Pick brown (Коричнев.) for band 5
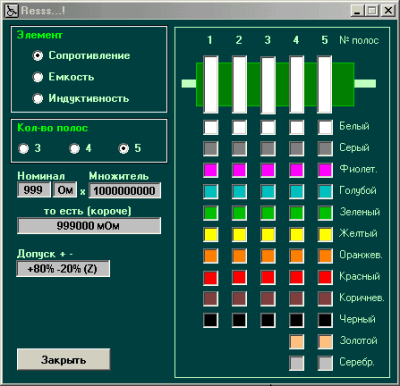 click(x=325, y=299)
